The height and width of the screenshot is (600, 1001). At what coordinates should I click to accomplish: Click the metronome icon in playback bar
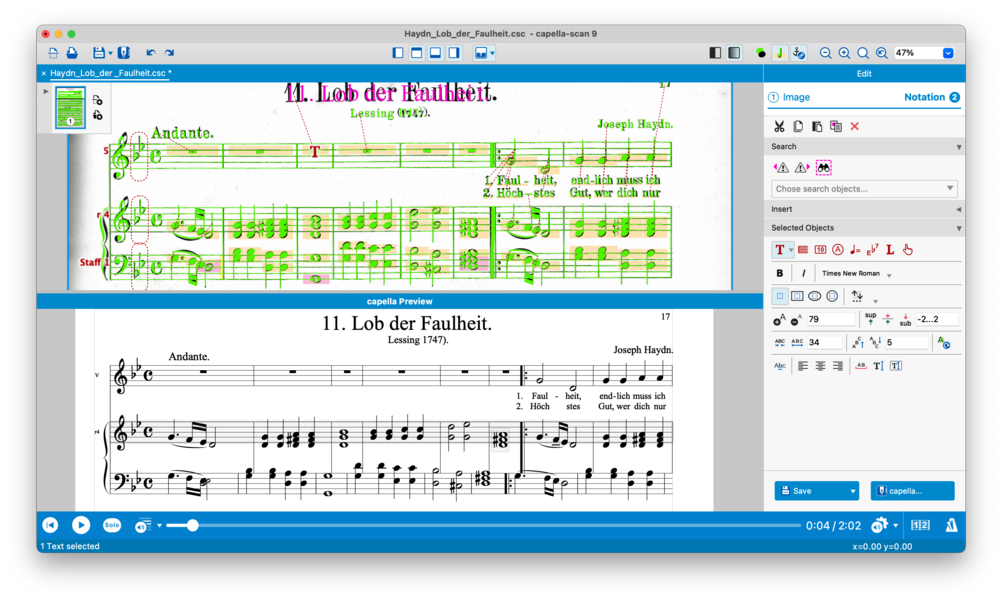pyautogui.click(x=951, y=525)
